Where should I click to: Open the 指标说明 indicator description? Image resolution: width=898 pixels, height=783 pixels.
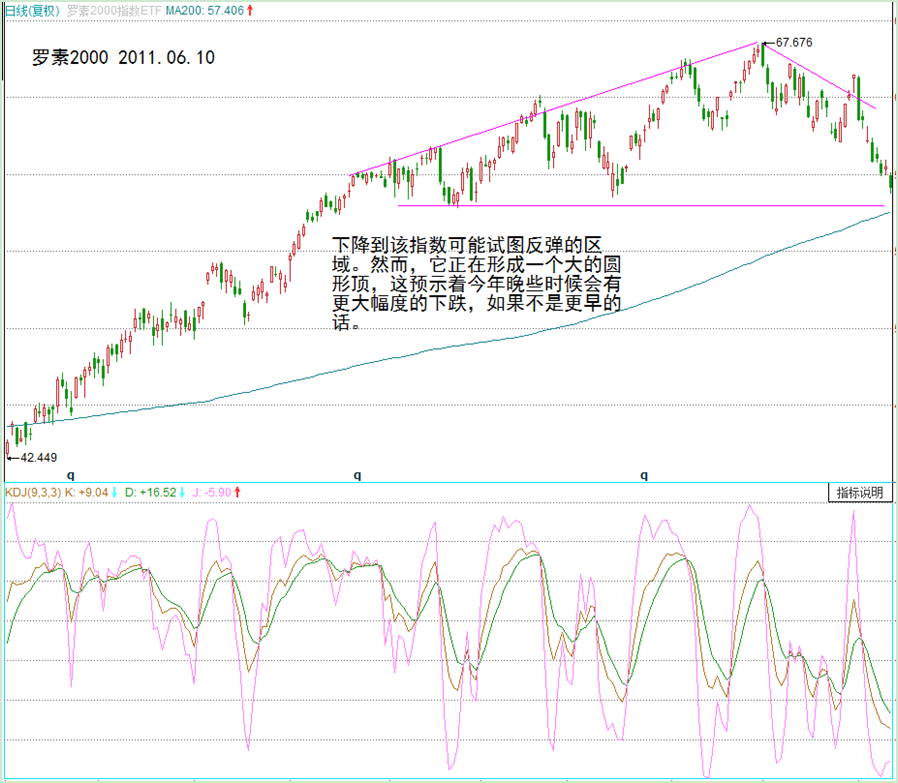[859, 493]
